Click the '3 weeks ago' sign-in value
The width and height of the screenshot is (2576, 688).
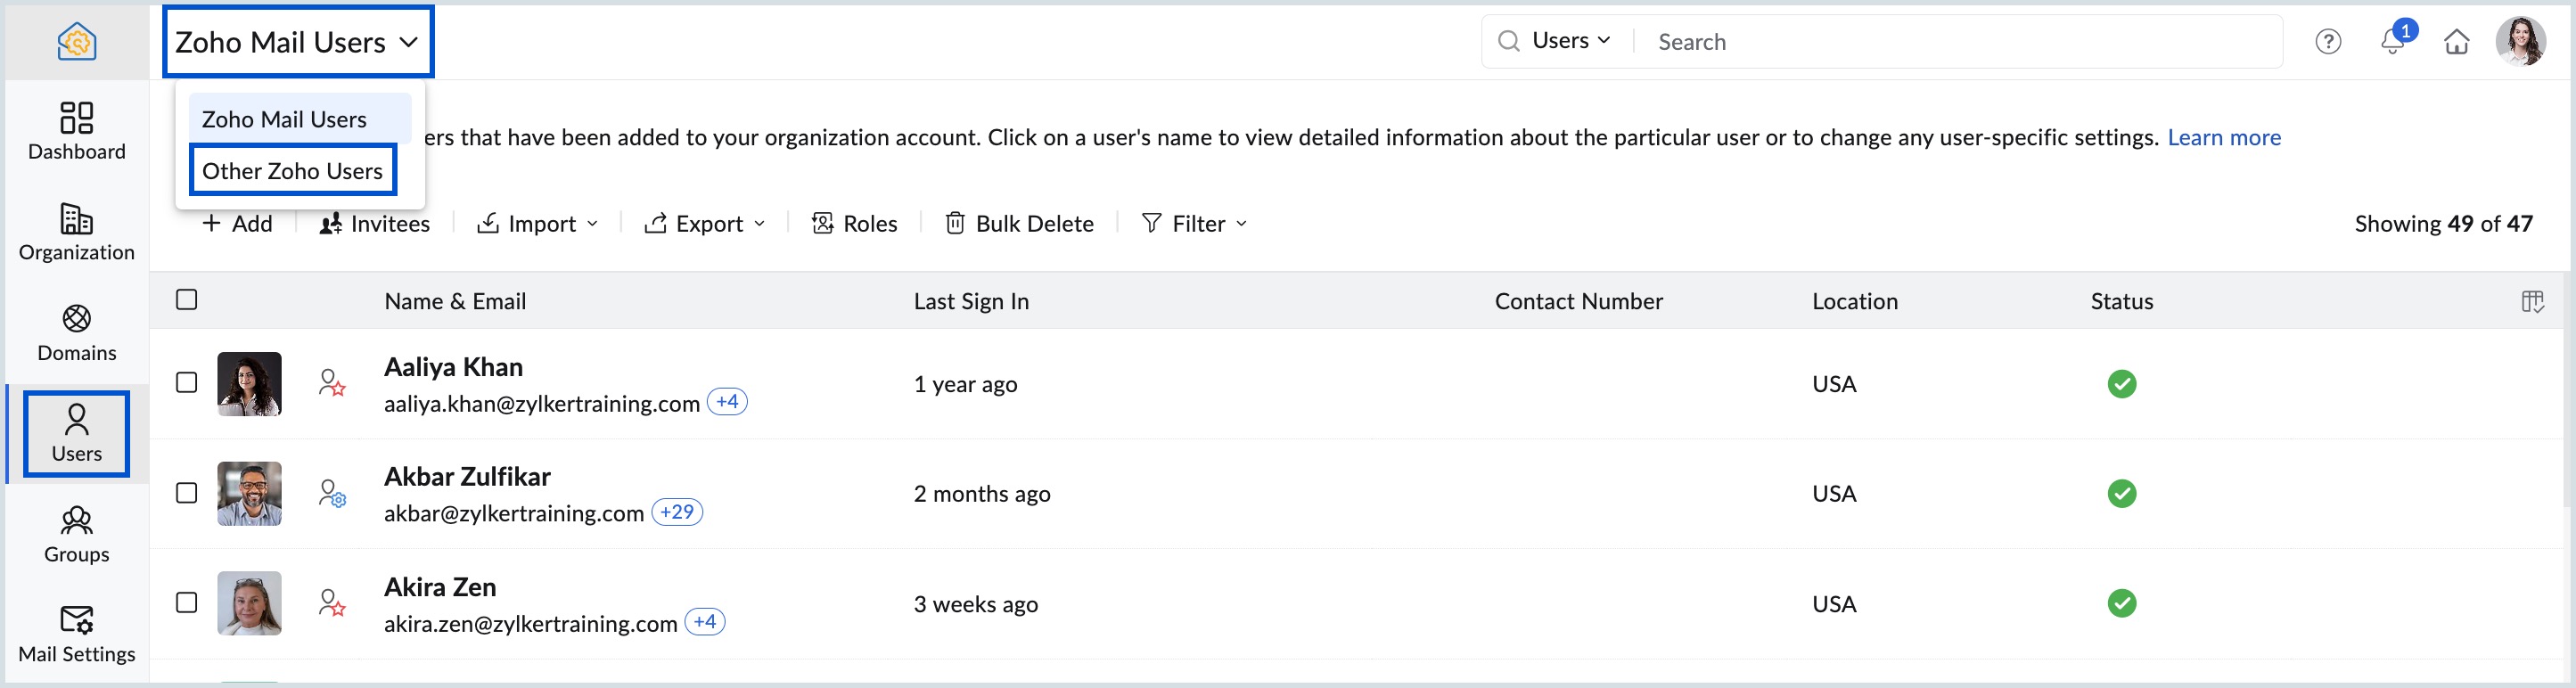[x=976, y=604]
